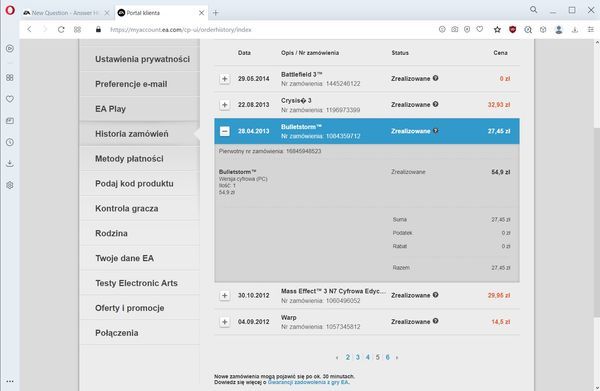Show status help for Crysis 3 order
Screen dimensions: 600x391
click(435, 104)
